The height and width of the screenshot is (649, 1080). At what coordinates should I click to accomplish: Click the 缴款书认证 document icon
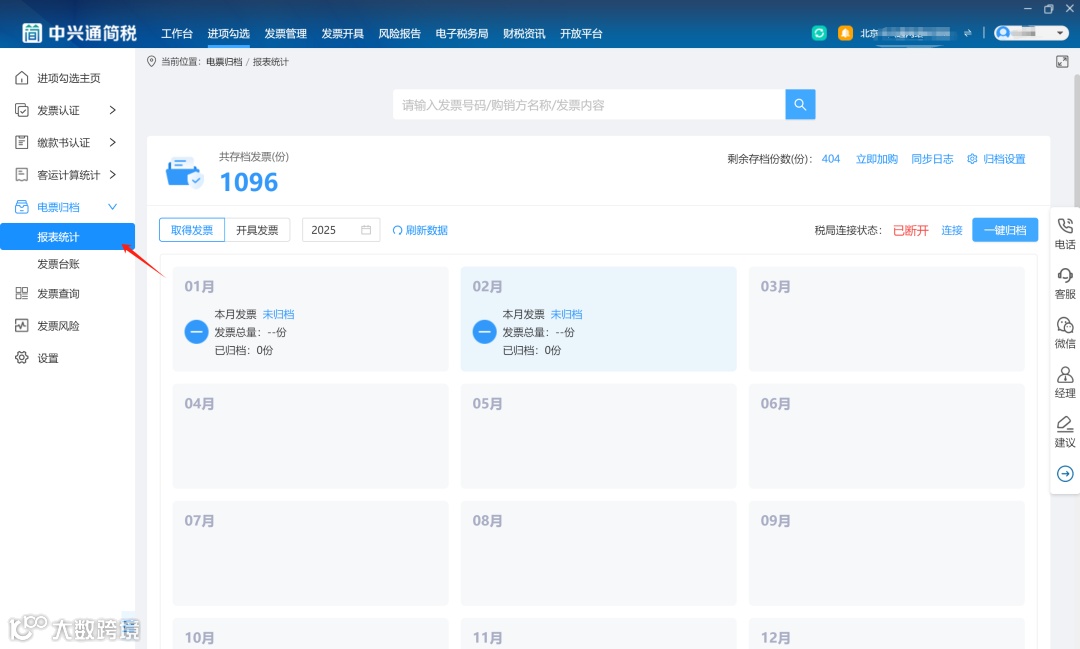(x=22, y=143)
